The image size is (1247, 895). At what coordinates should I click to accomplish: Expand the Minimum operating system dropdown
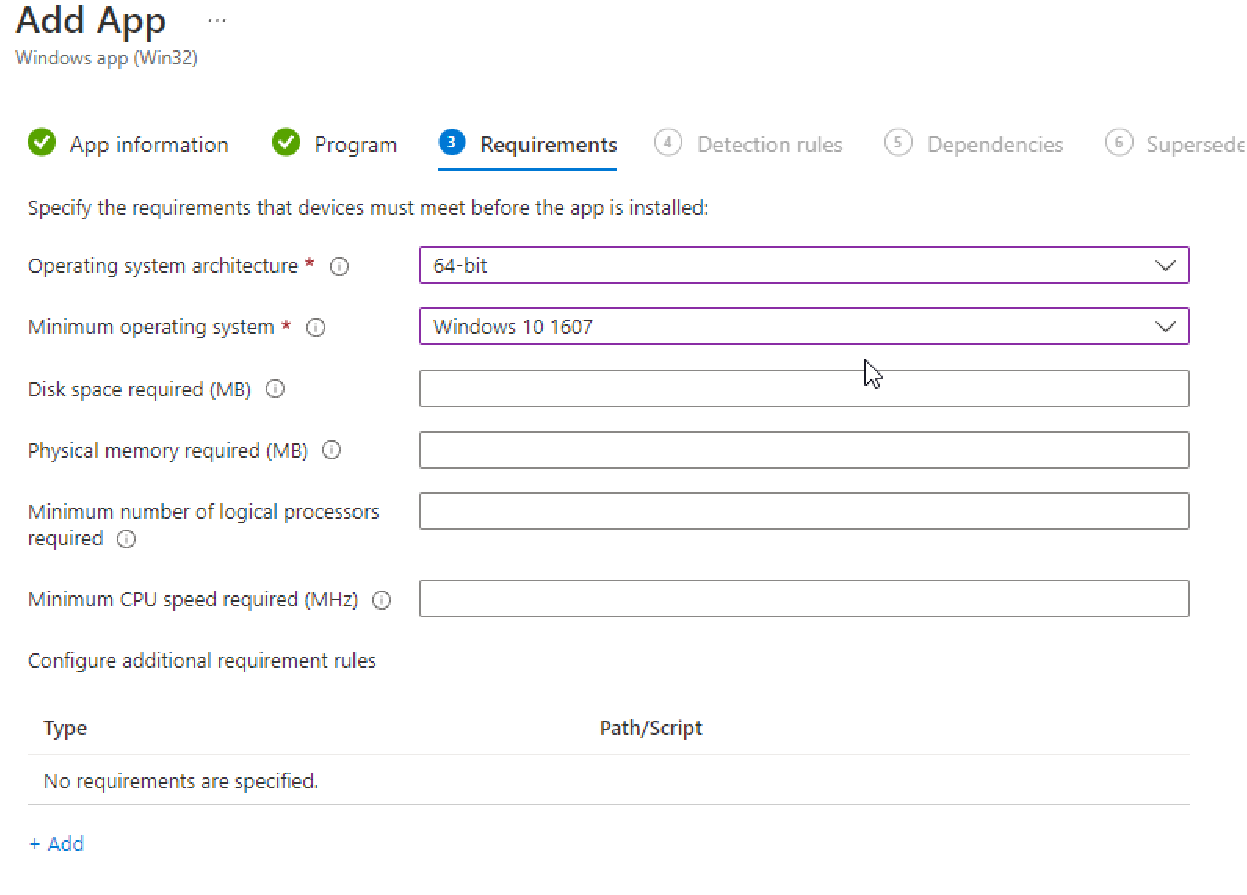[1165, 326]
